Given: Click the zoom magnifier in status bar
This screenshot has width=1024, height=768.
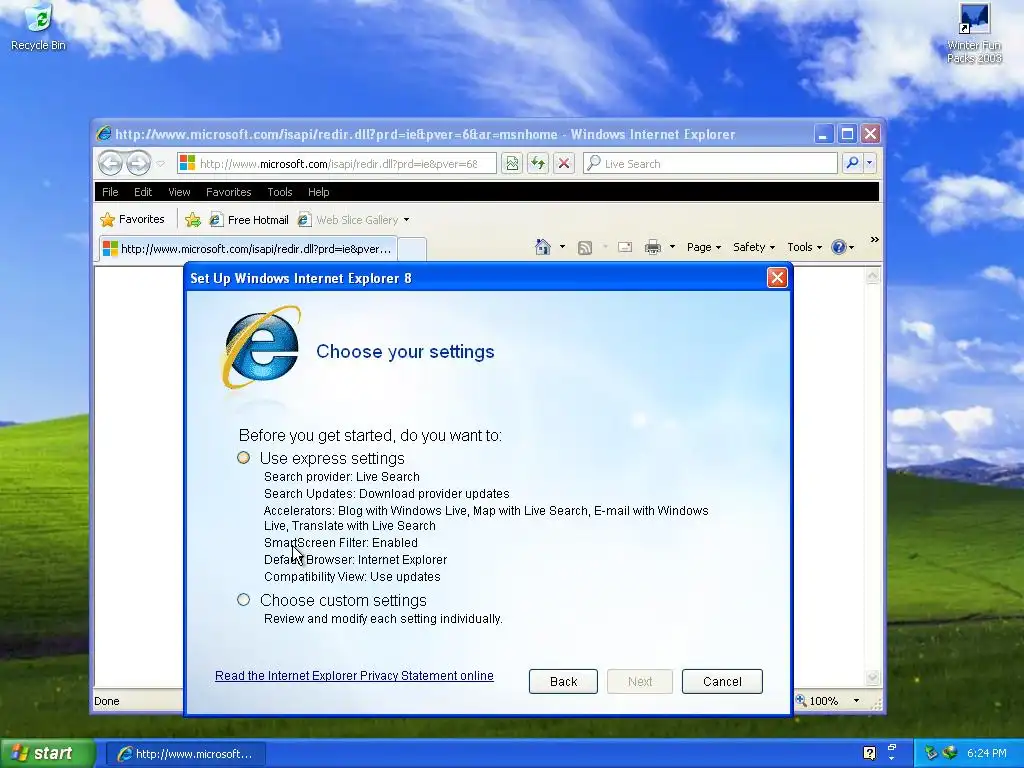Looking at the screenshot, I should click(801, 700).
